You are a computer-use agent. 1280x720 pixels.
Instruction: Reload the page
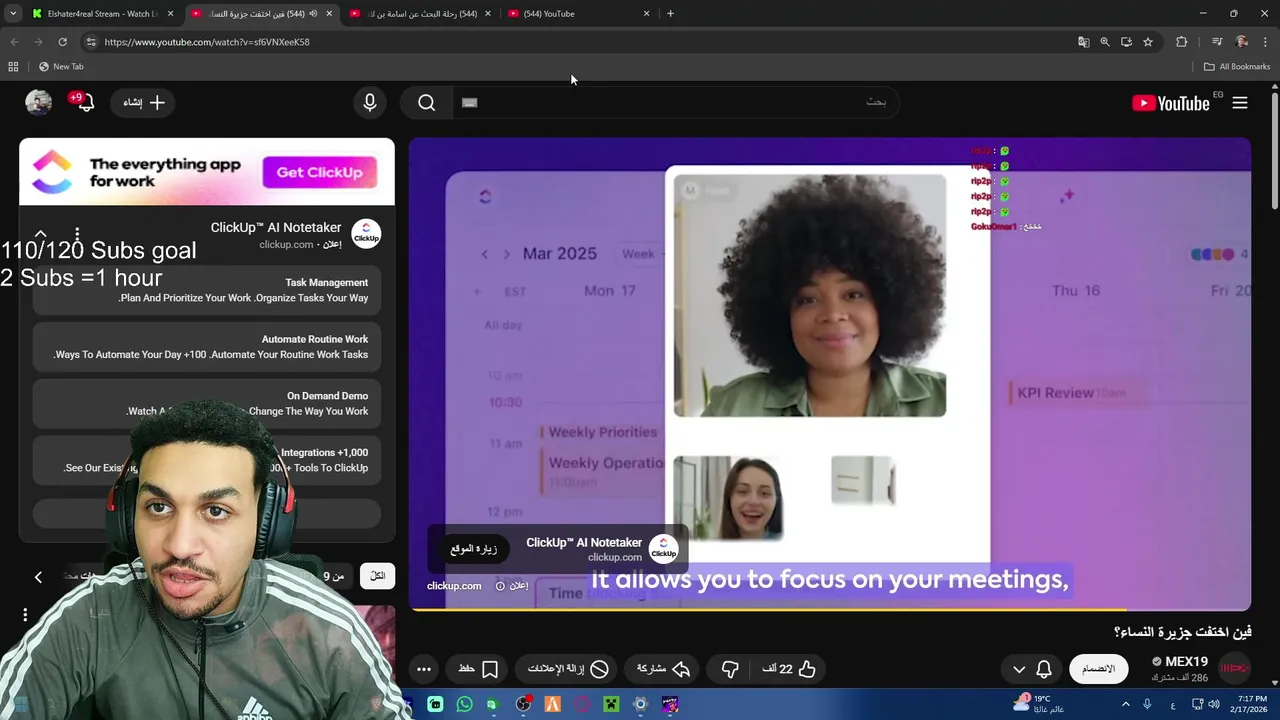coord(62,42)
